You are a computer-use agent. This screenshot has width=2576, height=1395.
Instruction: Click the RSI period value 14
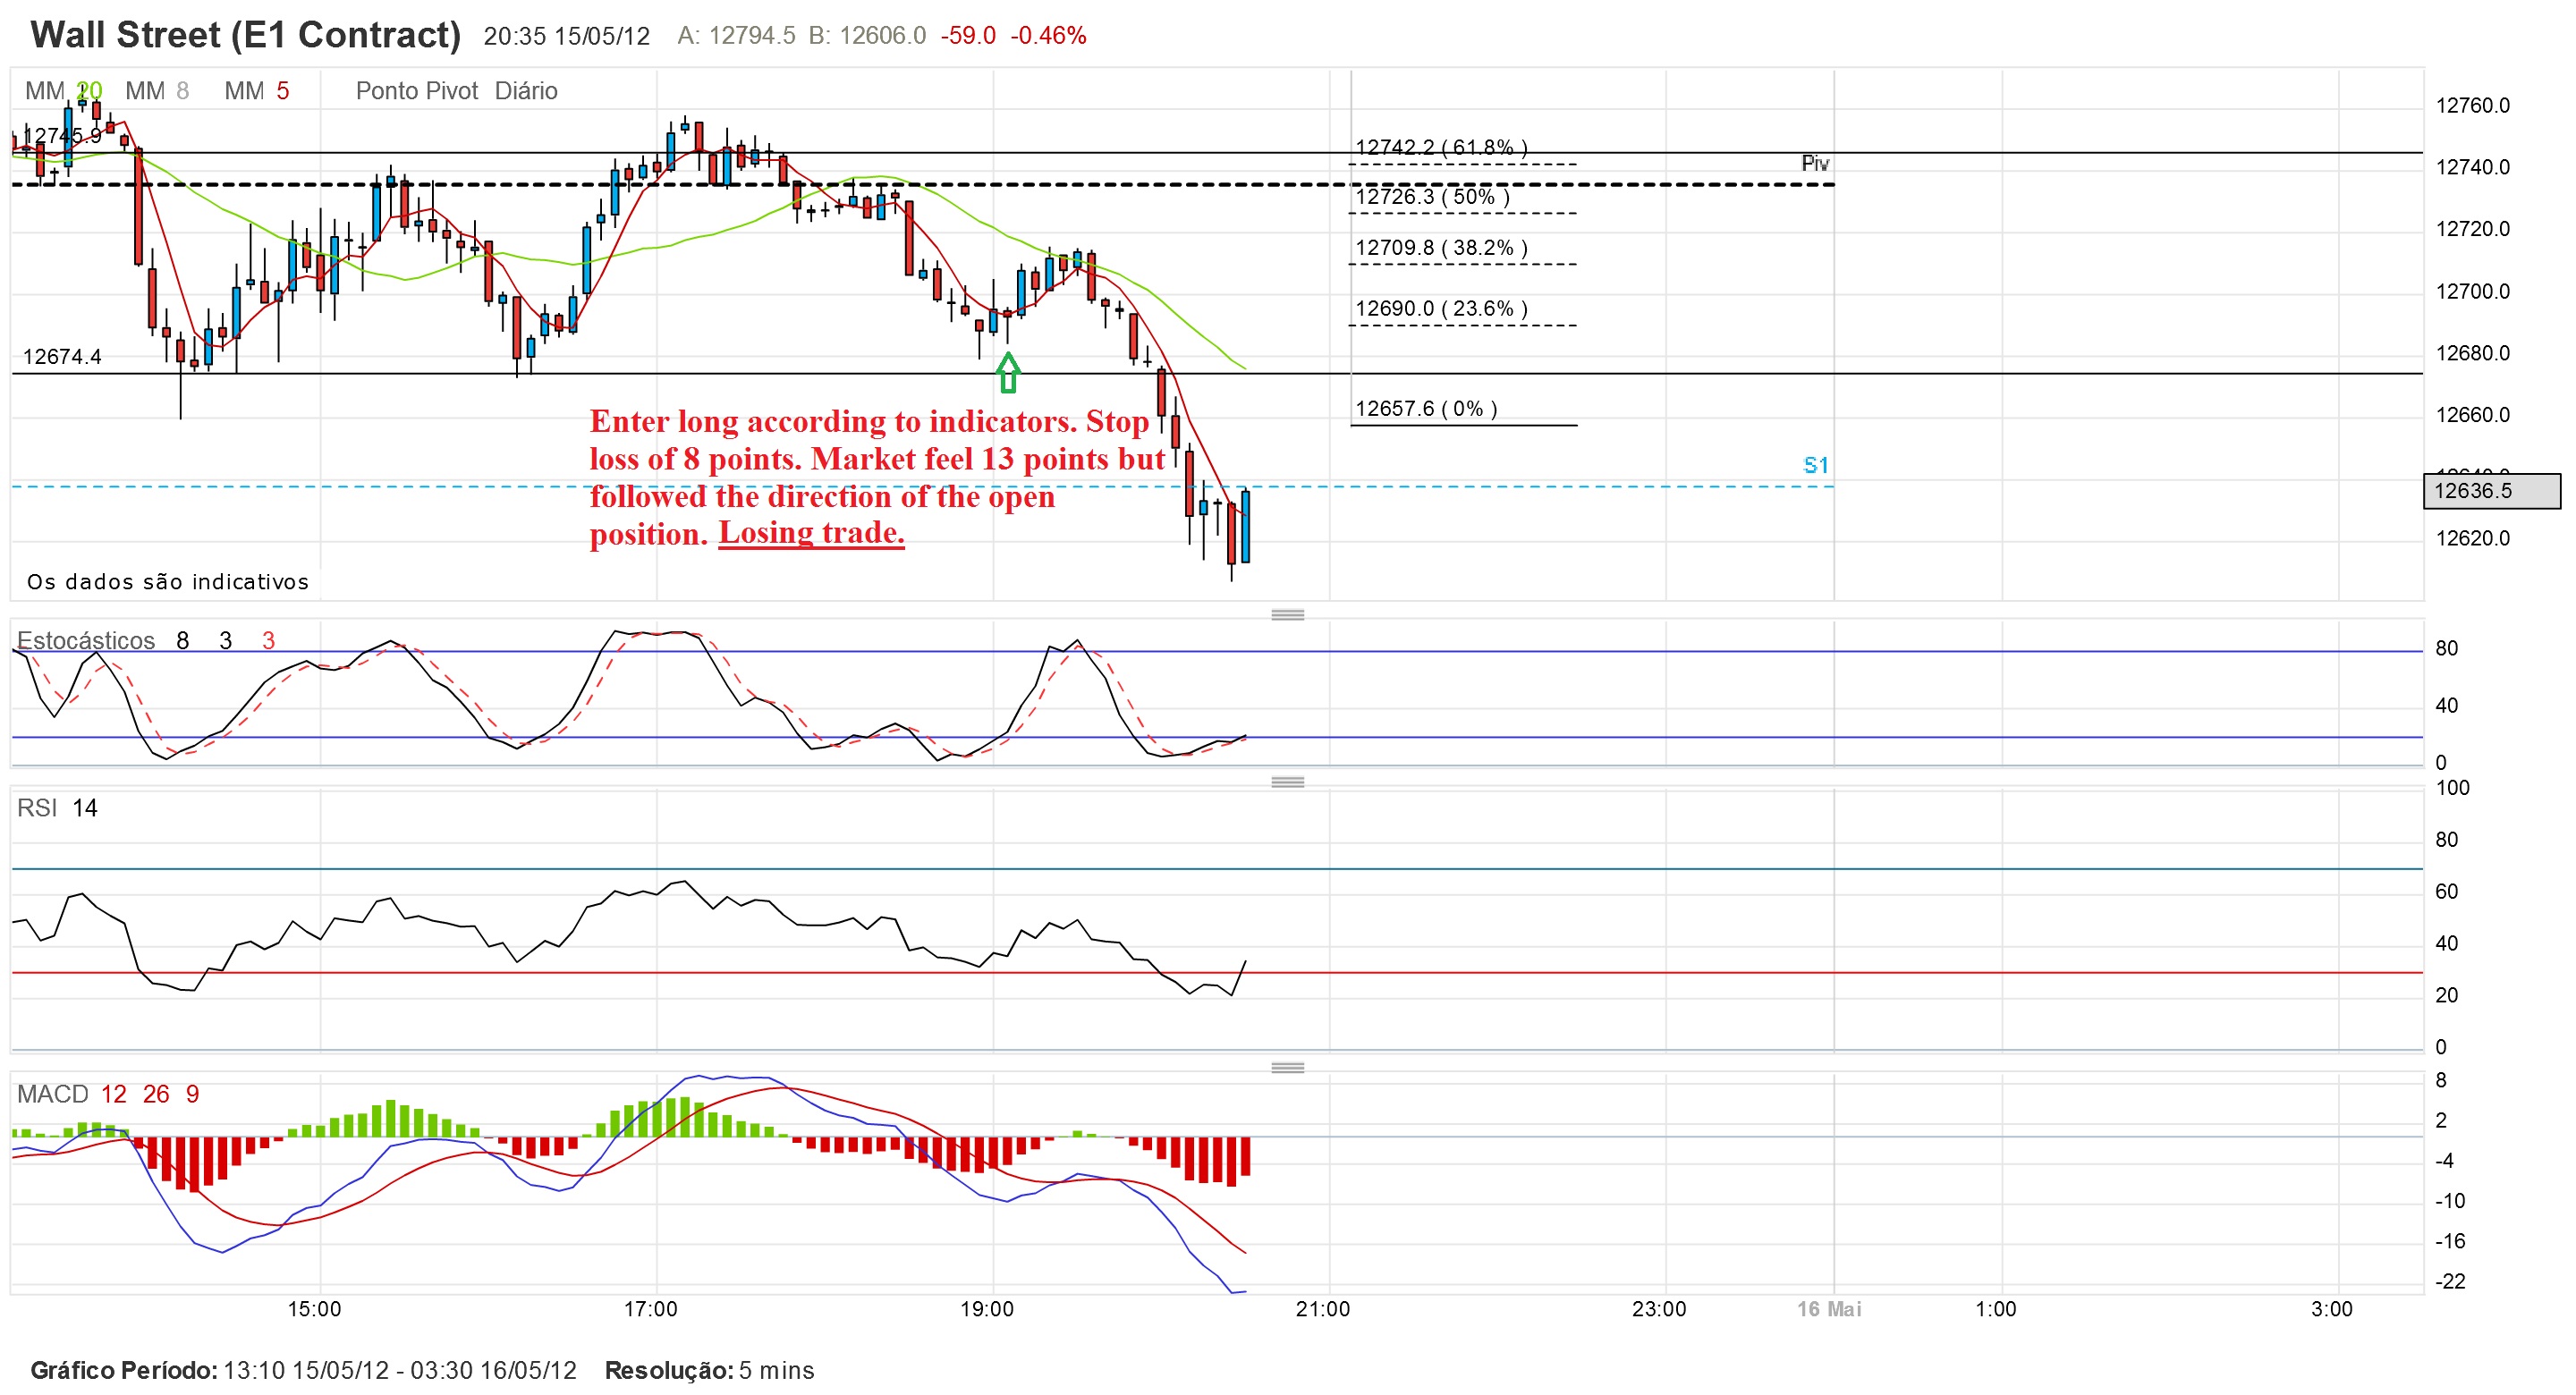(x=85, y=808)
